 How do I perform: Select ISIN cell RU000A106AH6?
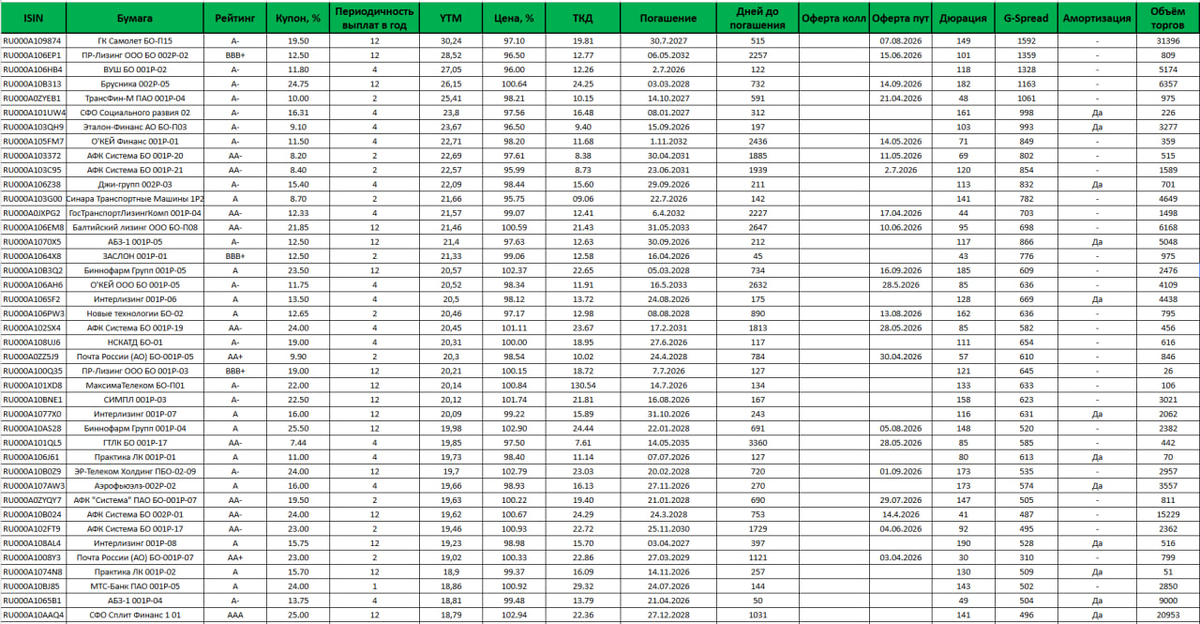click(x=34, y=286)
